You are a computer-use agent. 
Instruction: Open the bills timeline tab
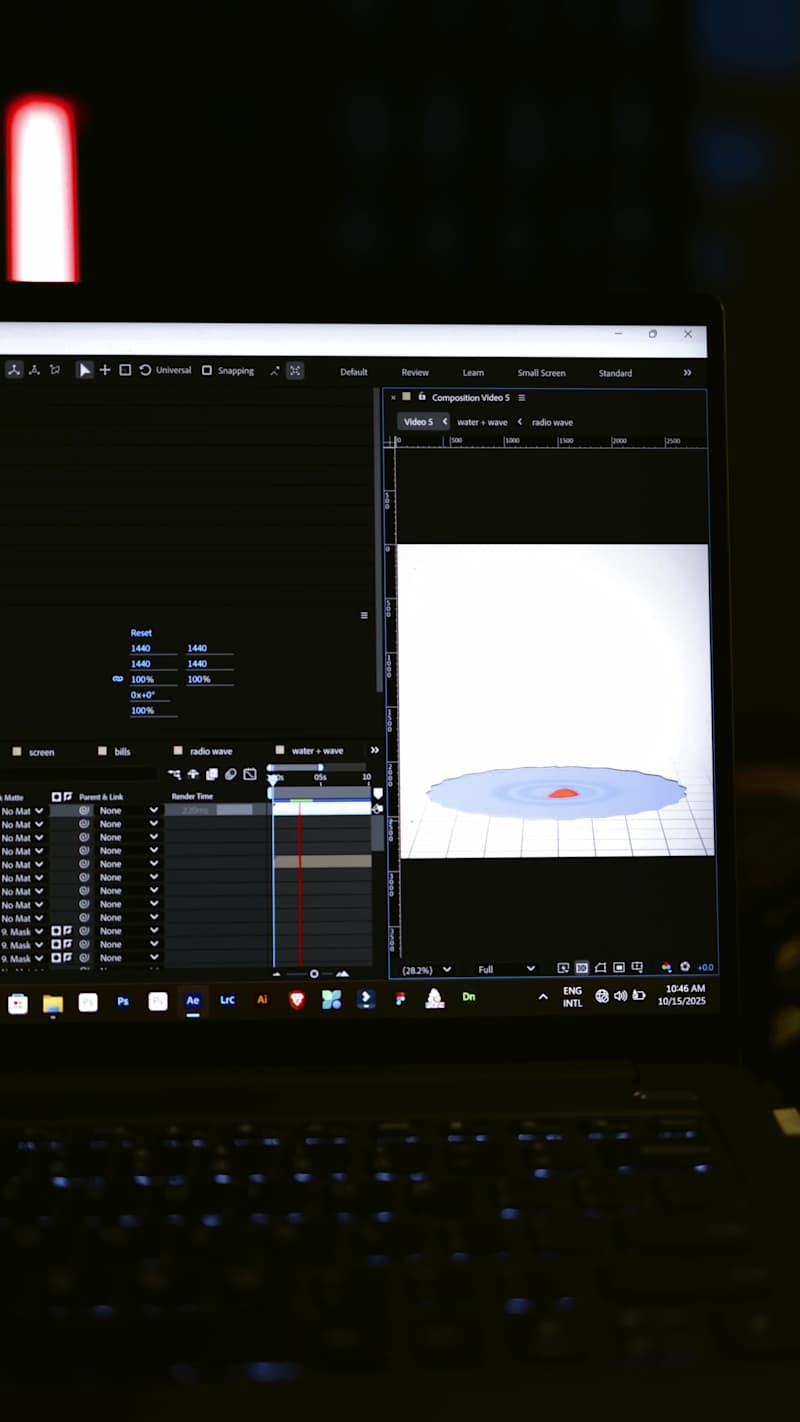click(x=122, y=751)
